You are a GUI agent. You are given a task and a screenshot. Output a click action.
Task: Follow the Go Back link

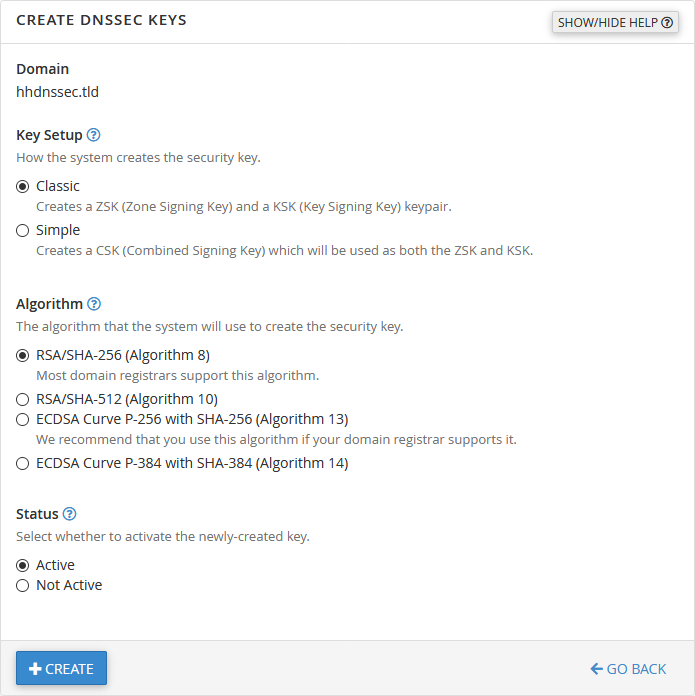pyautogui.click(x=628, y=669)
